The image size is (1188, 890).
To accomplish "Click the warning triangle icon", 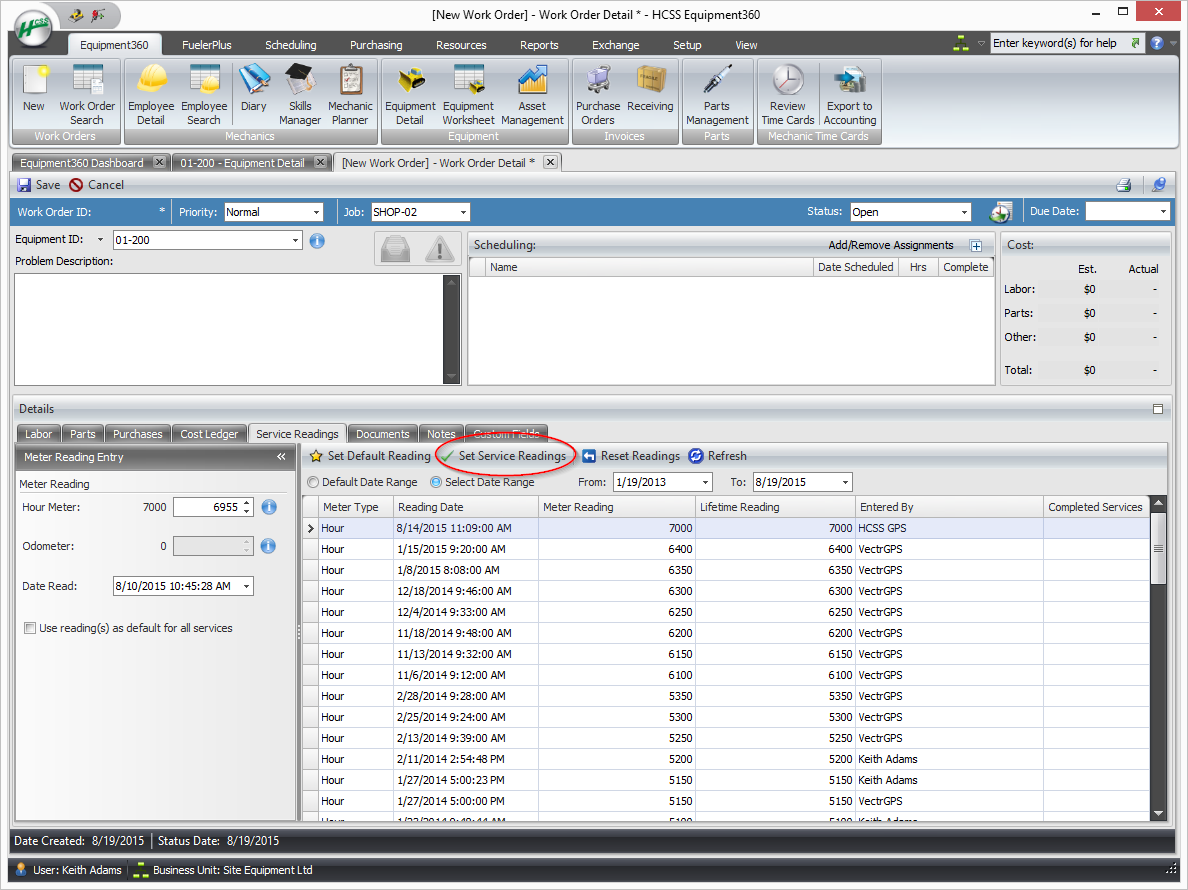I will pyautogui.click(x=439, y=248).
